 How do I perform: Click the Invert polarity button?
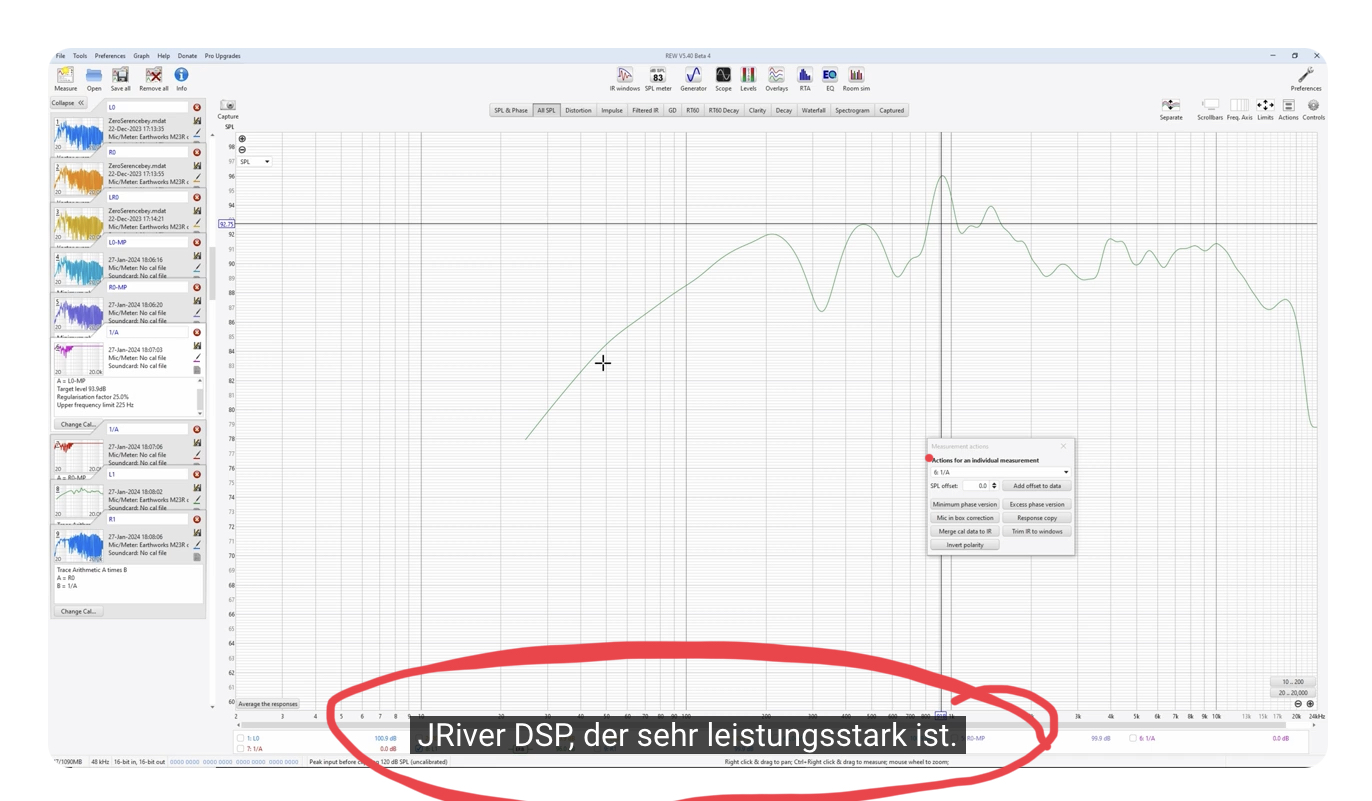tap(965, 545)
